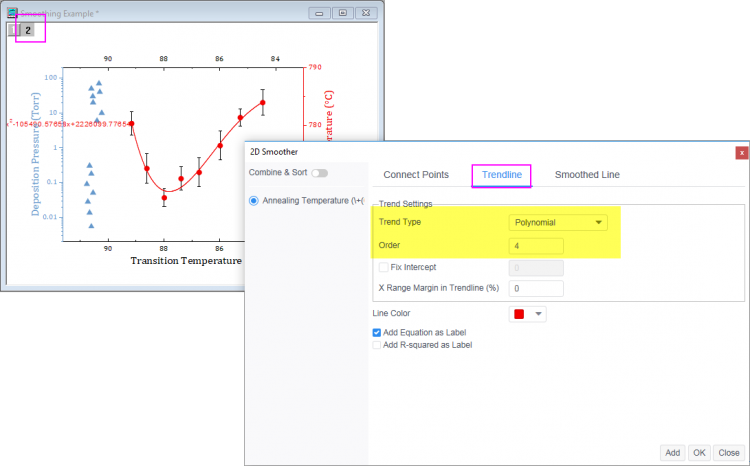Click the 2D Smoother dialog title
750x466 pixels.
[274, 152]
